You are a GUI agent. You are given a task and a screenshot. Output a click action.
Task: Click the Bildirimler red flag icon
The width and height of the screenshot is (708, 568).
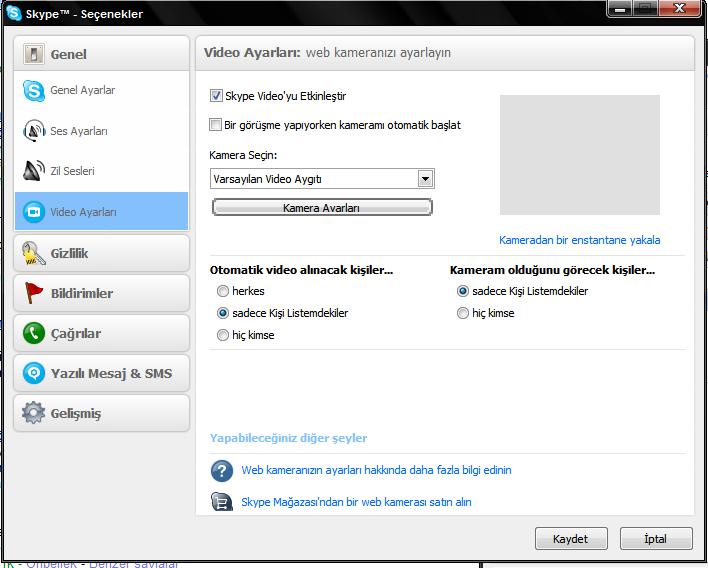(34, 293)
